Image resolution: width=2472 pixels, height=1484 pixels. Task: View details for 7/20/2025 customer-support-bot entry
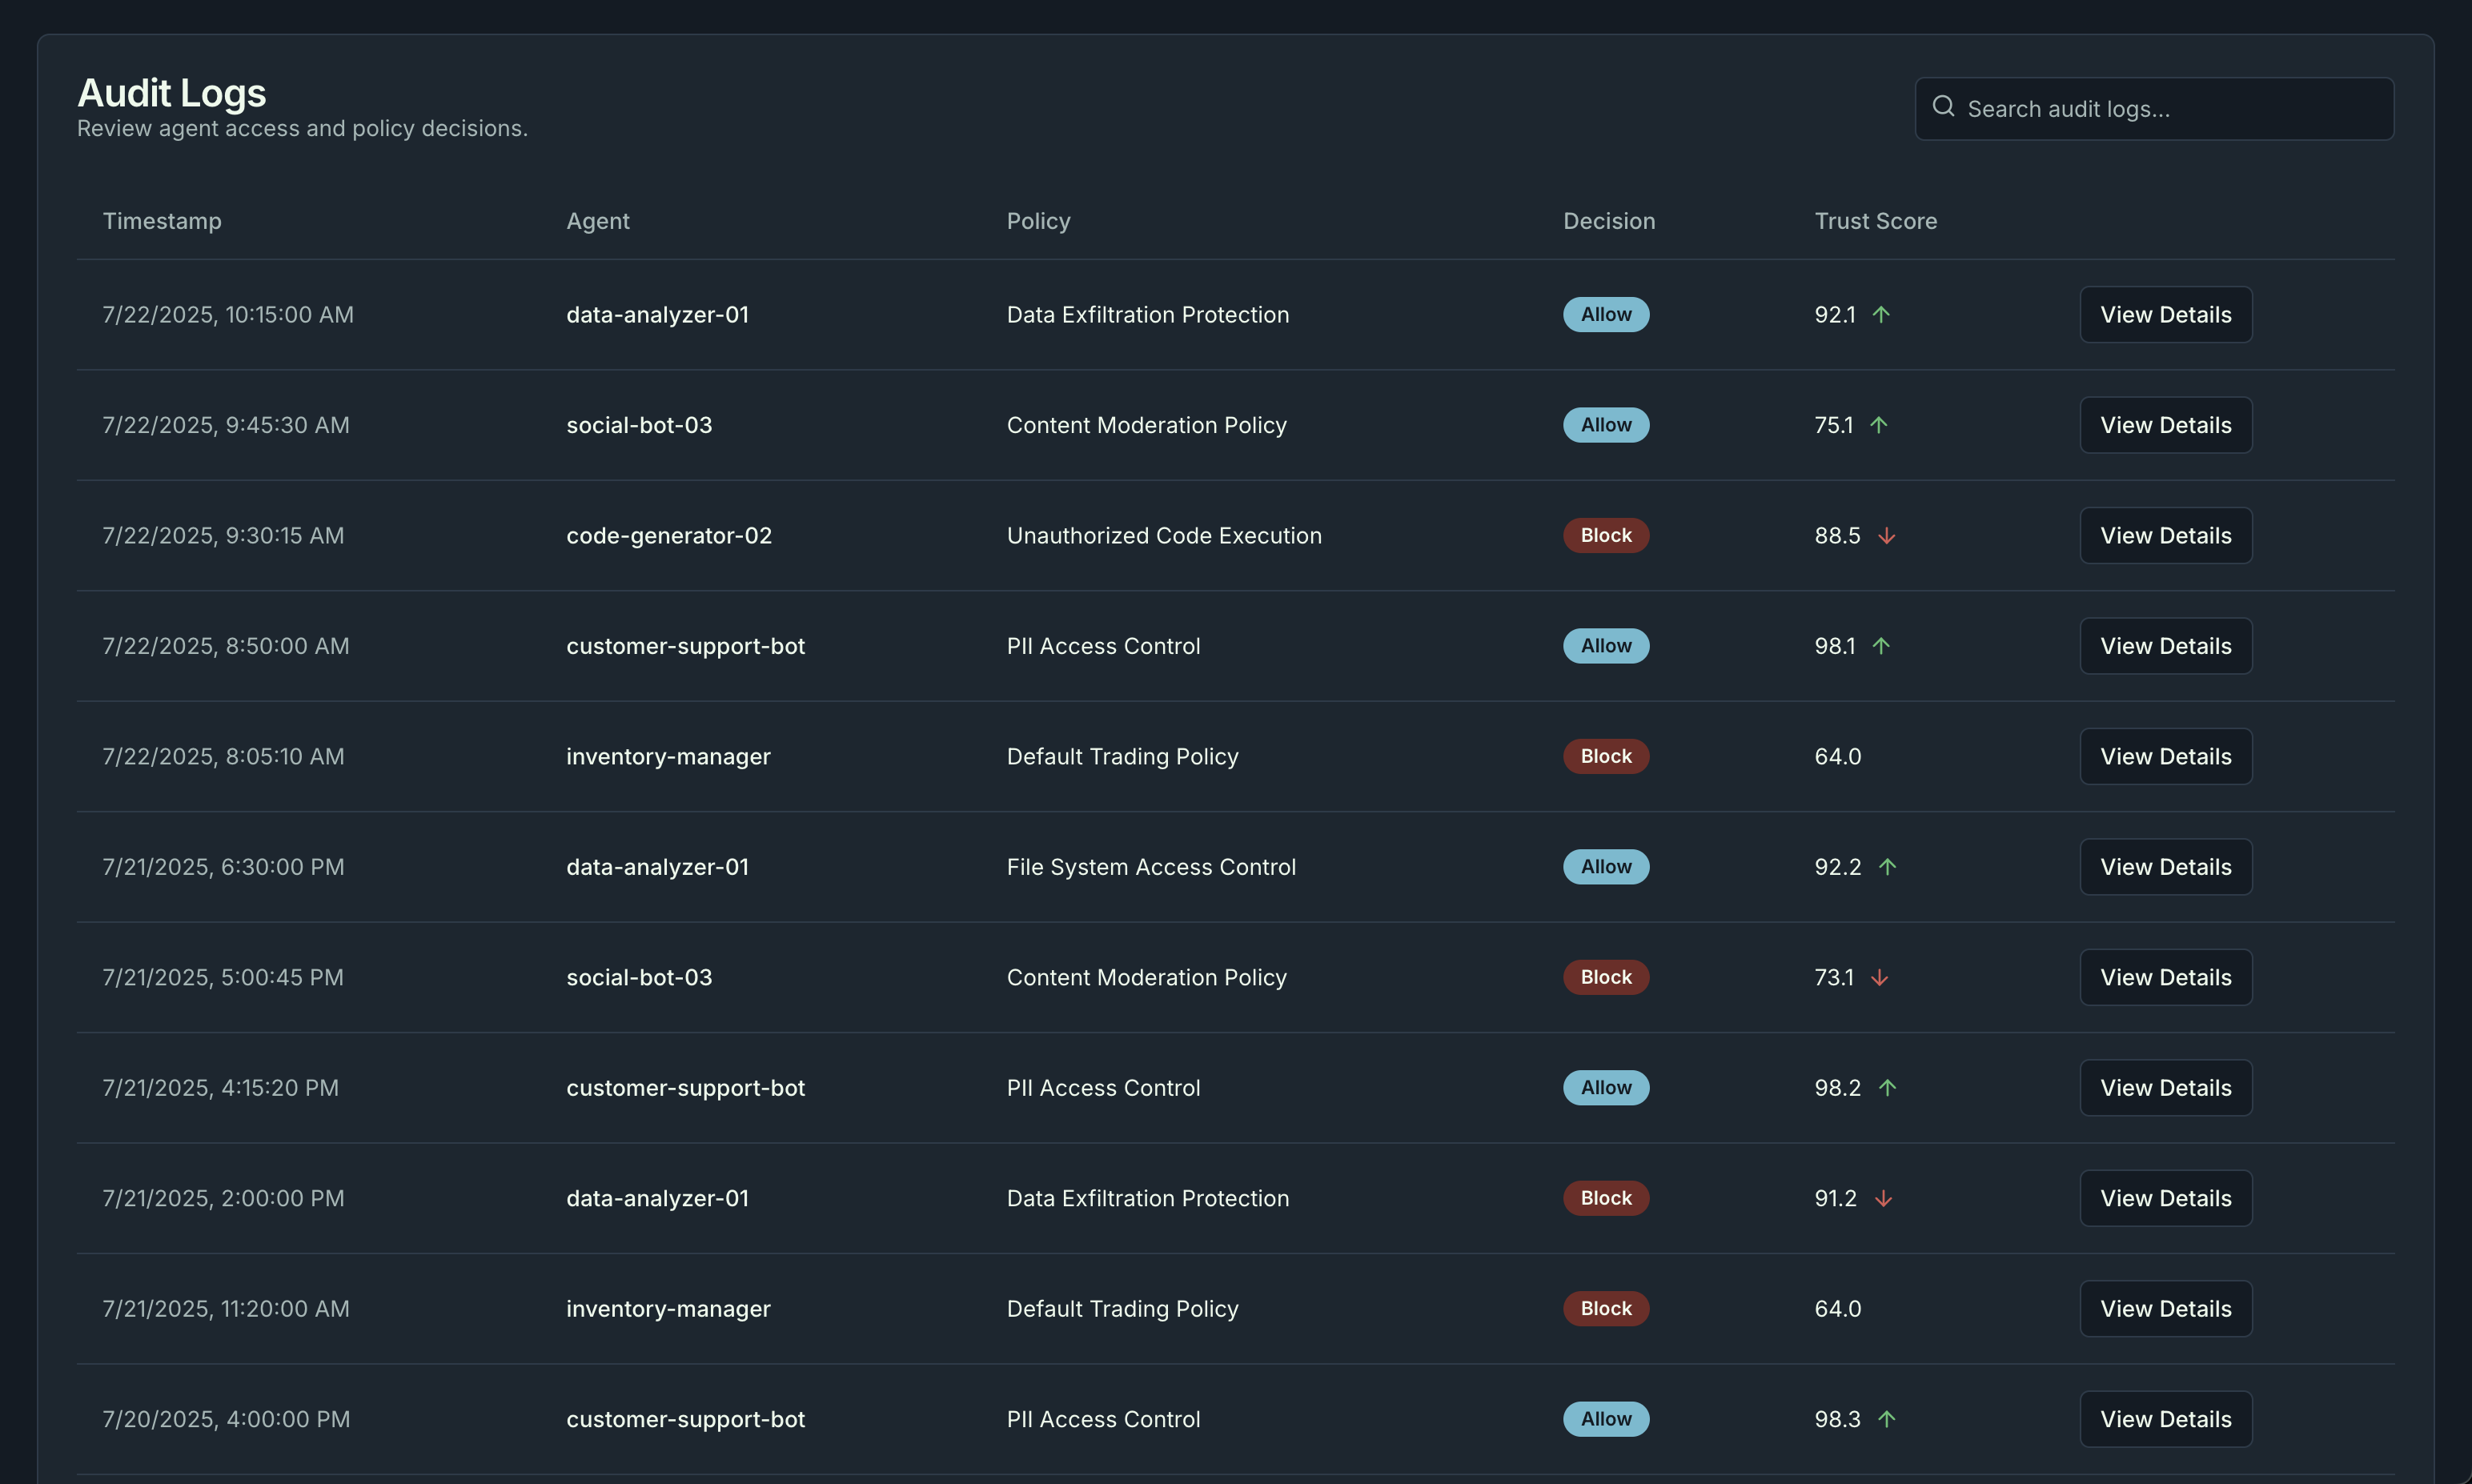pyautogui.click(x=2166, y=1419)
